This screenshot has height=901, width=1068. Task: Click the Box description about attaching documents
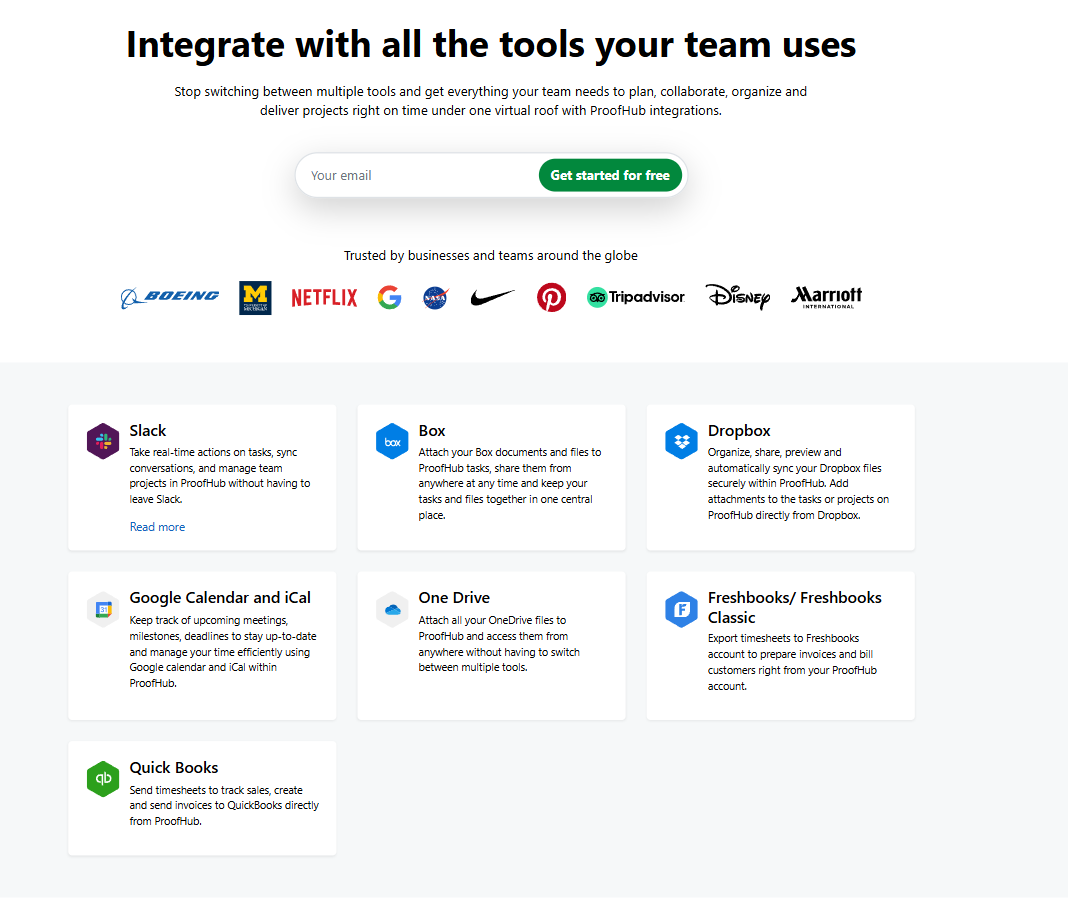[510, 484]
